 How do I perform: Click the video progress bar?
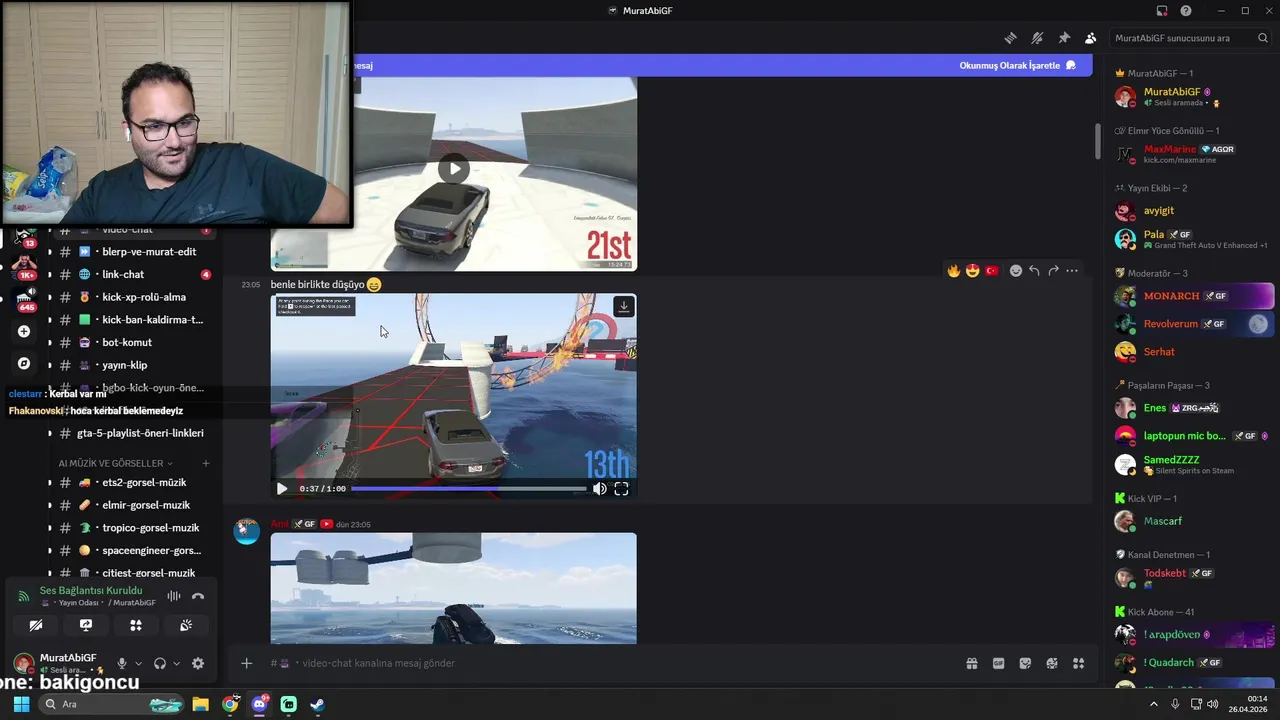[x=468, y=489]
